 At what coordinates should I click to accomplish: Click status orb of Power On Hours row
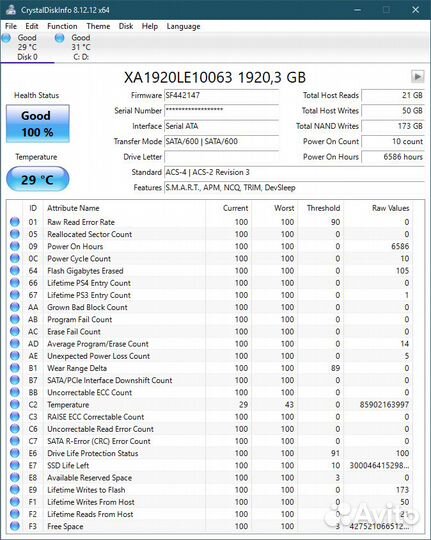point(15,246)
